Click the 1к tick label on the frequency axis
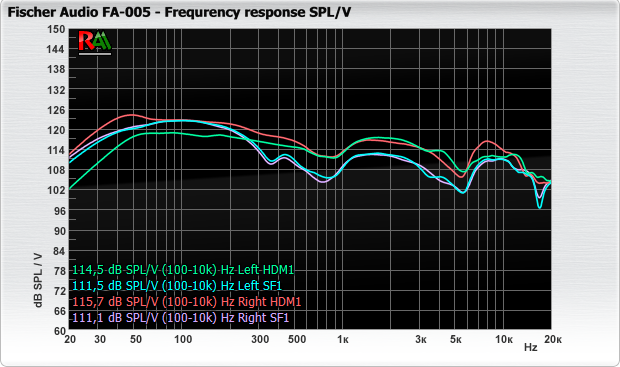Viewport: 620px width, 367px height. 343,339
